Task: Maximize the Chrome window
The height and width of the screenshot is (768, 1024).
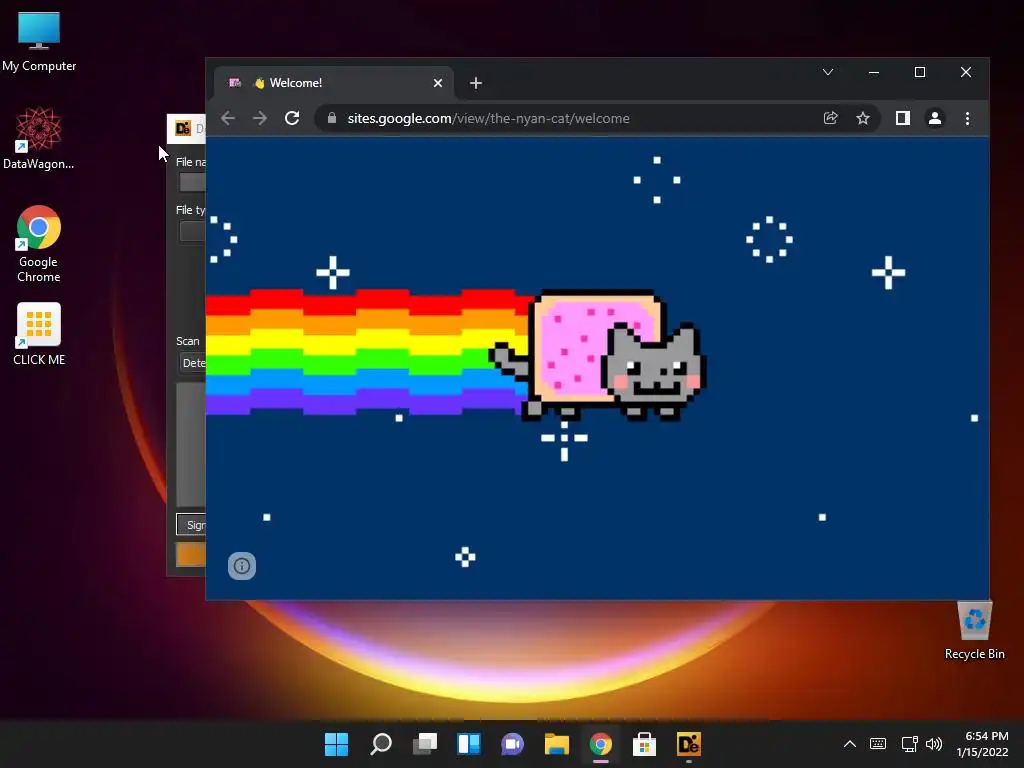Action: (x=920, y=72)
